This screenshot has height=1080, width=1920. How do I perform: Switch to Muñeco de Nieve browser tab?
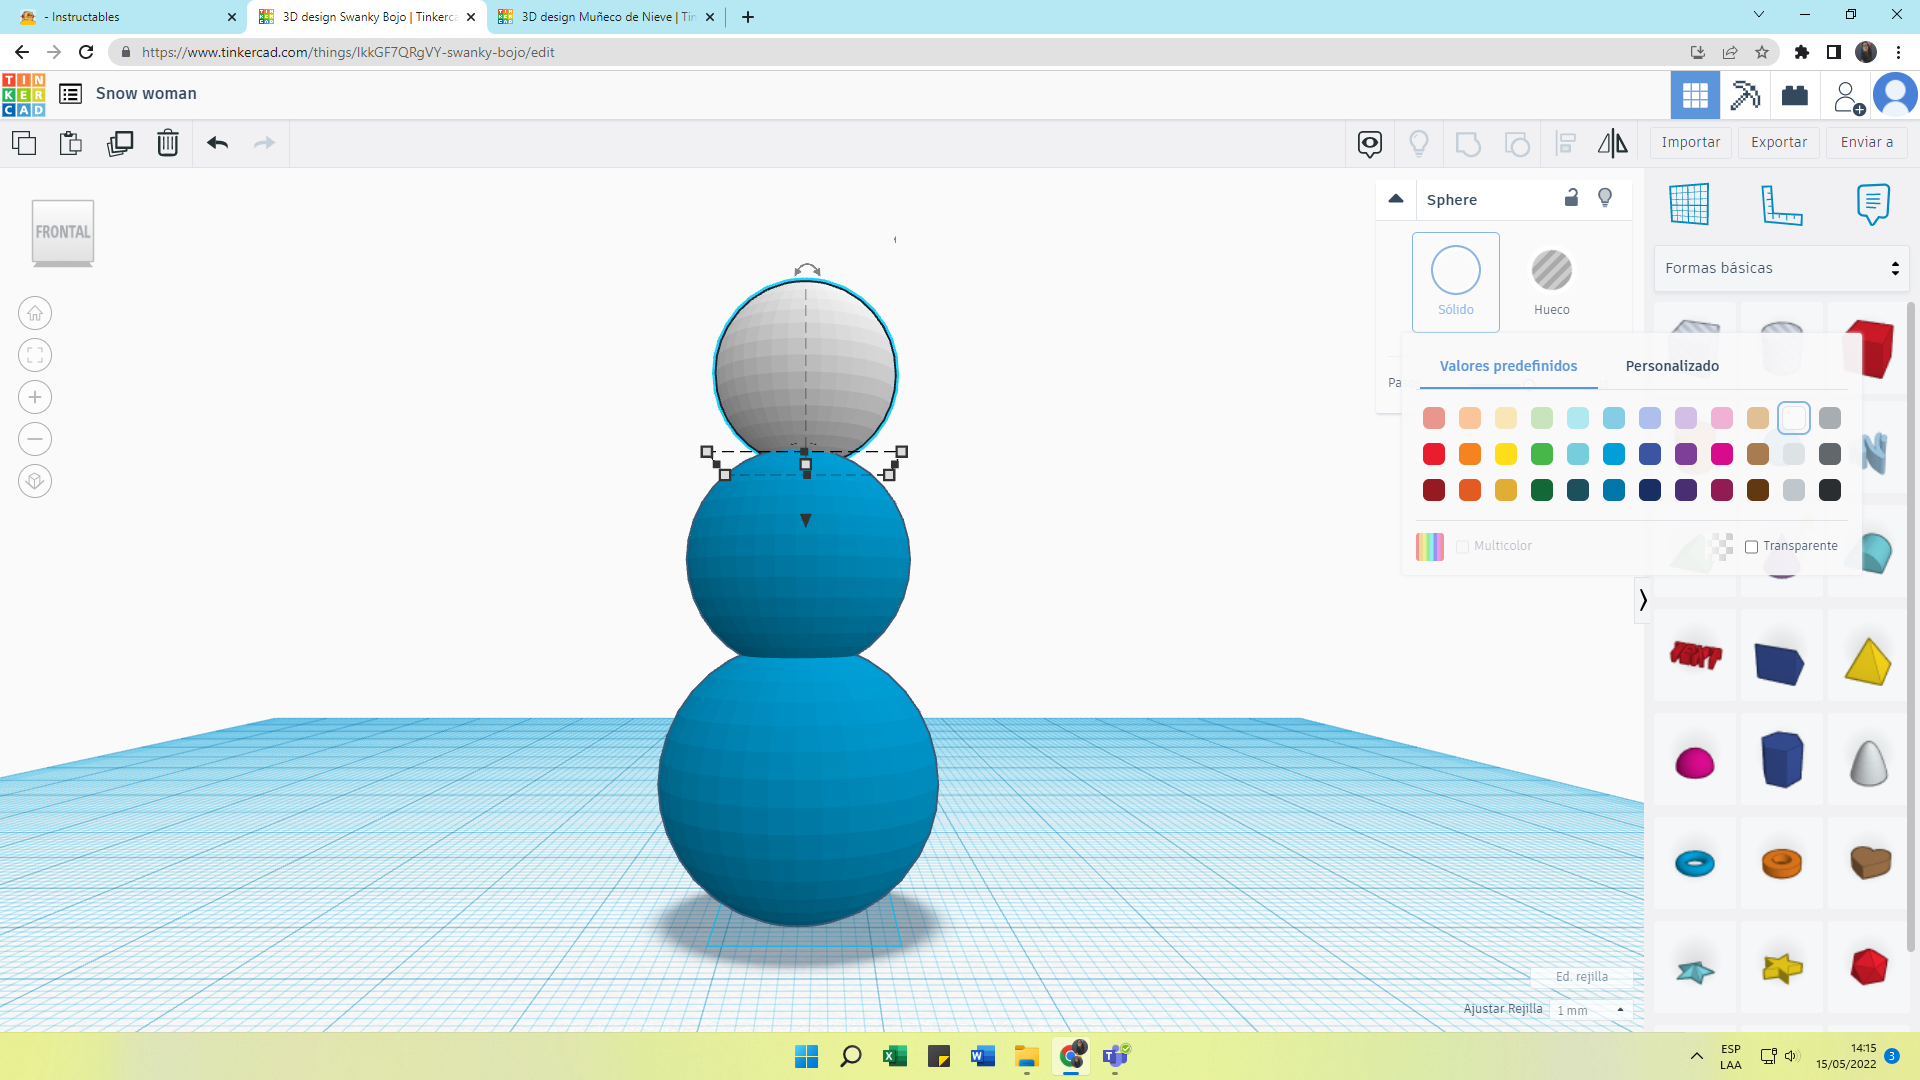606,17
